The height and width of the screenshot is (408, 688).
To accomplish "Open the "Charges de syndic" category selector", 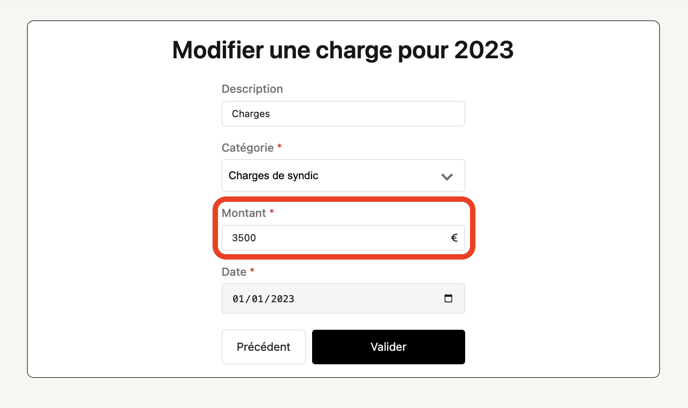I will tap(330, 176).
